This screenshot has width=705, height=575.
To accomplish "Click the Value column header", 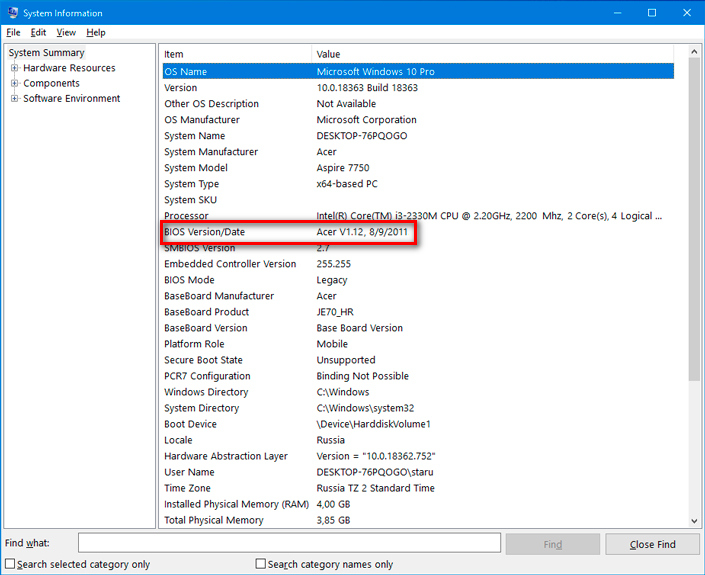I will tap(493, 54).
